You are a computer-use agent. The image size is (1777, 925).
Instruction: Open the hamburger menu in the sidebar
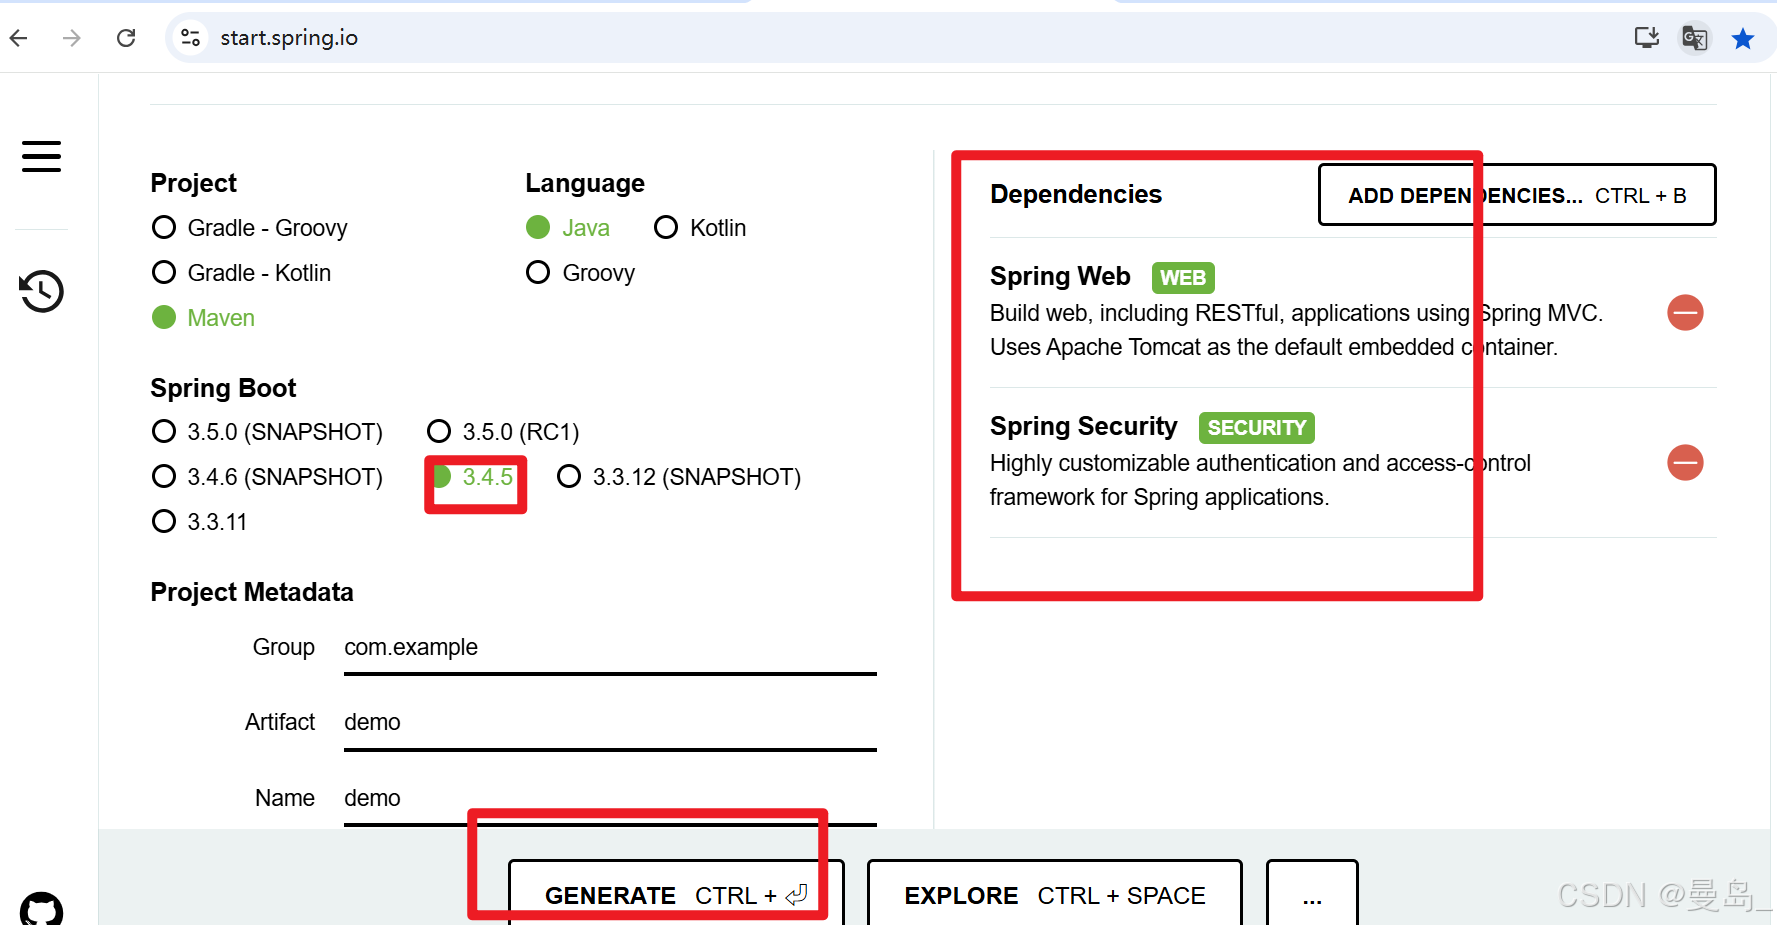point(41,156)
